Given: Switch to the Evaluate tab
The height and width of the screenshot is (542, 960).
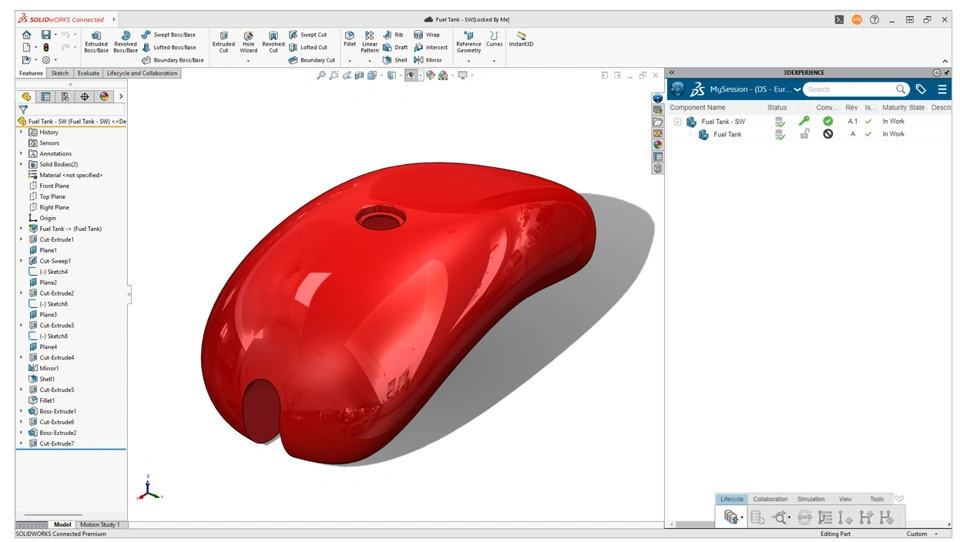Looking at the screenshot, I should 88,73.
